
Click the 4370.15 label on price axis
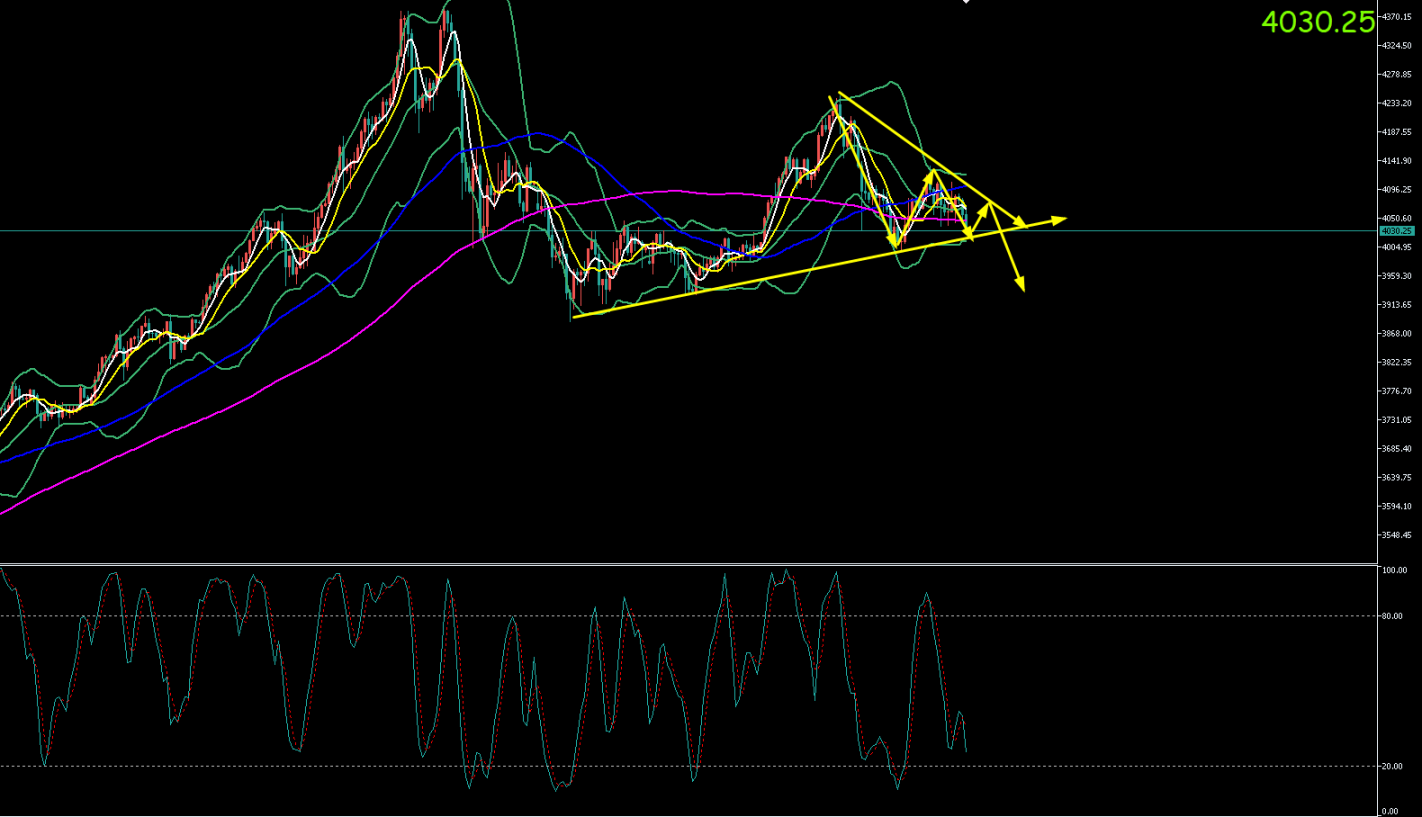click(x=1395, y=16)
